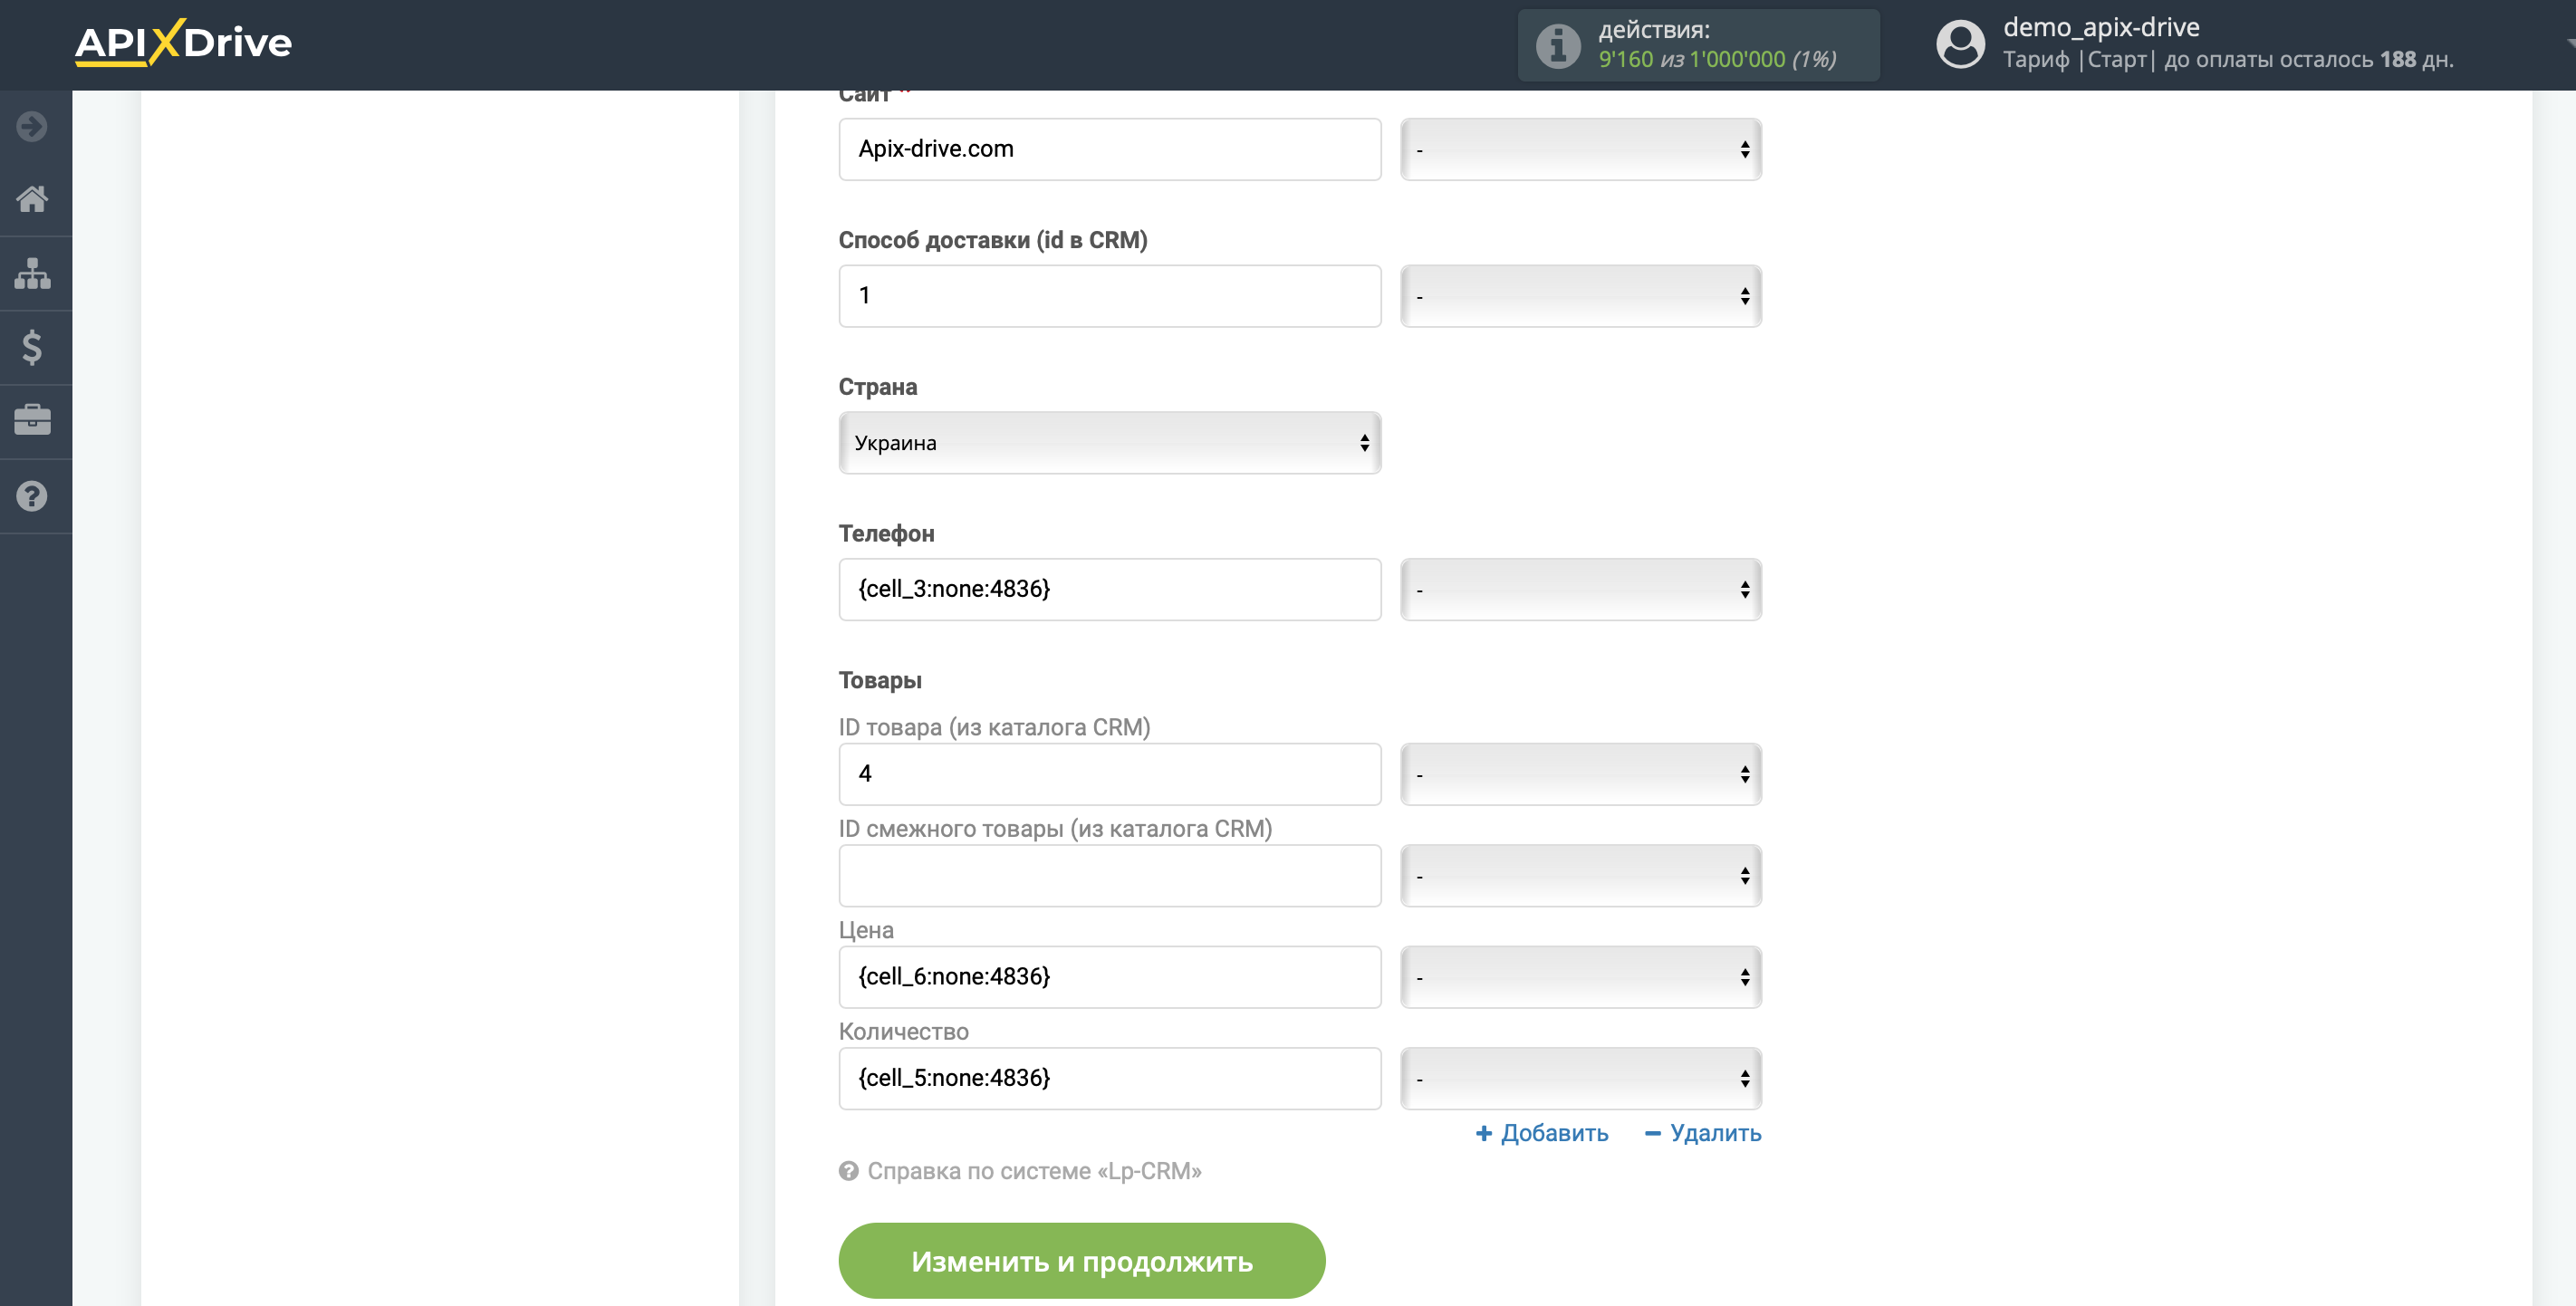Open dropdown next to the Телефон field
The width and height of the screenshot is (2576, 1306).
pos(1581,590)
